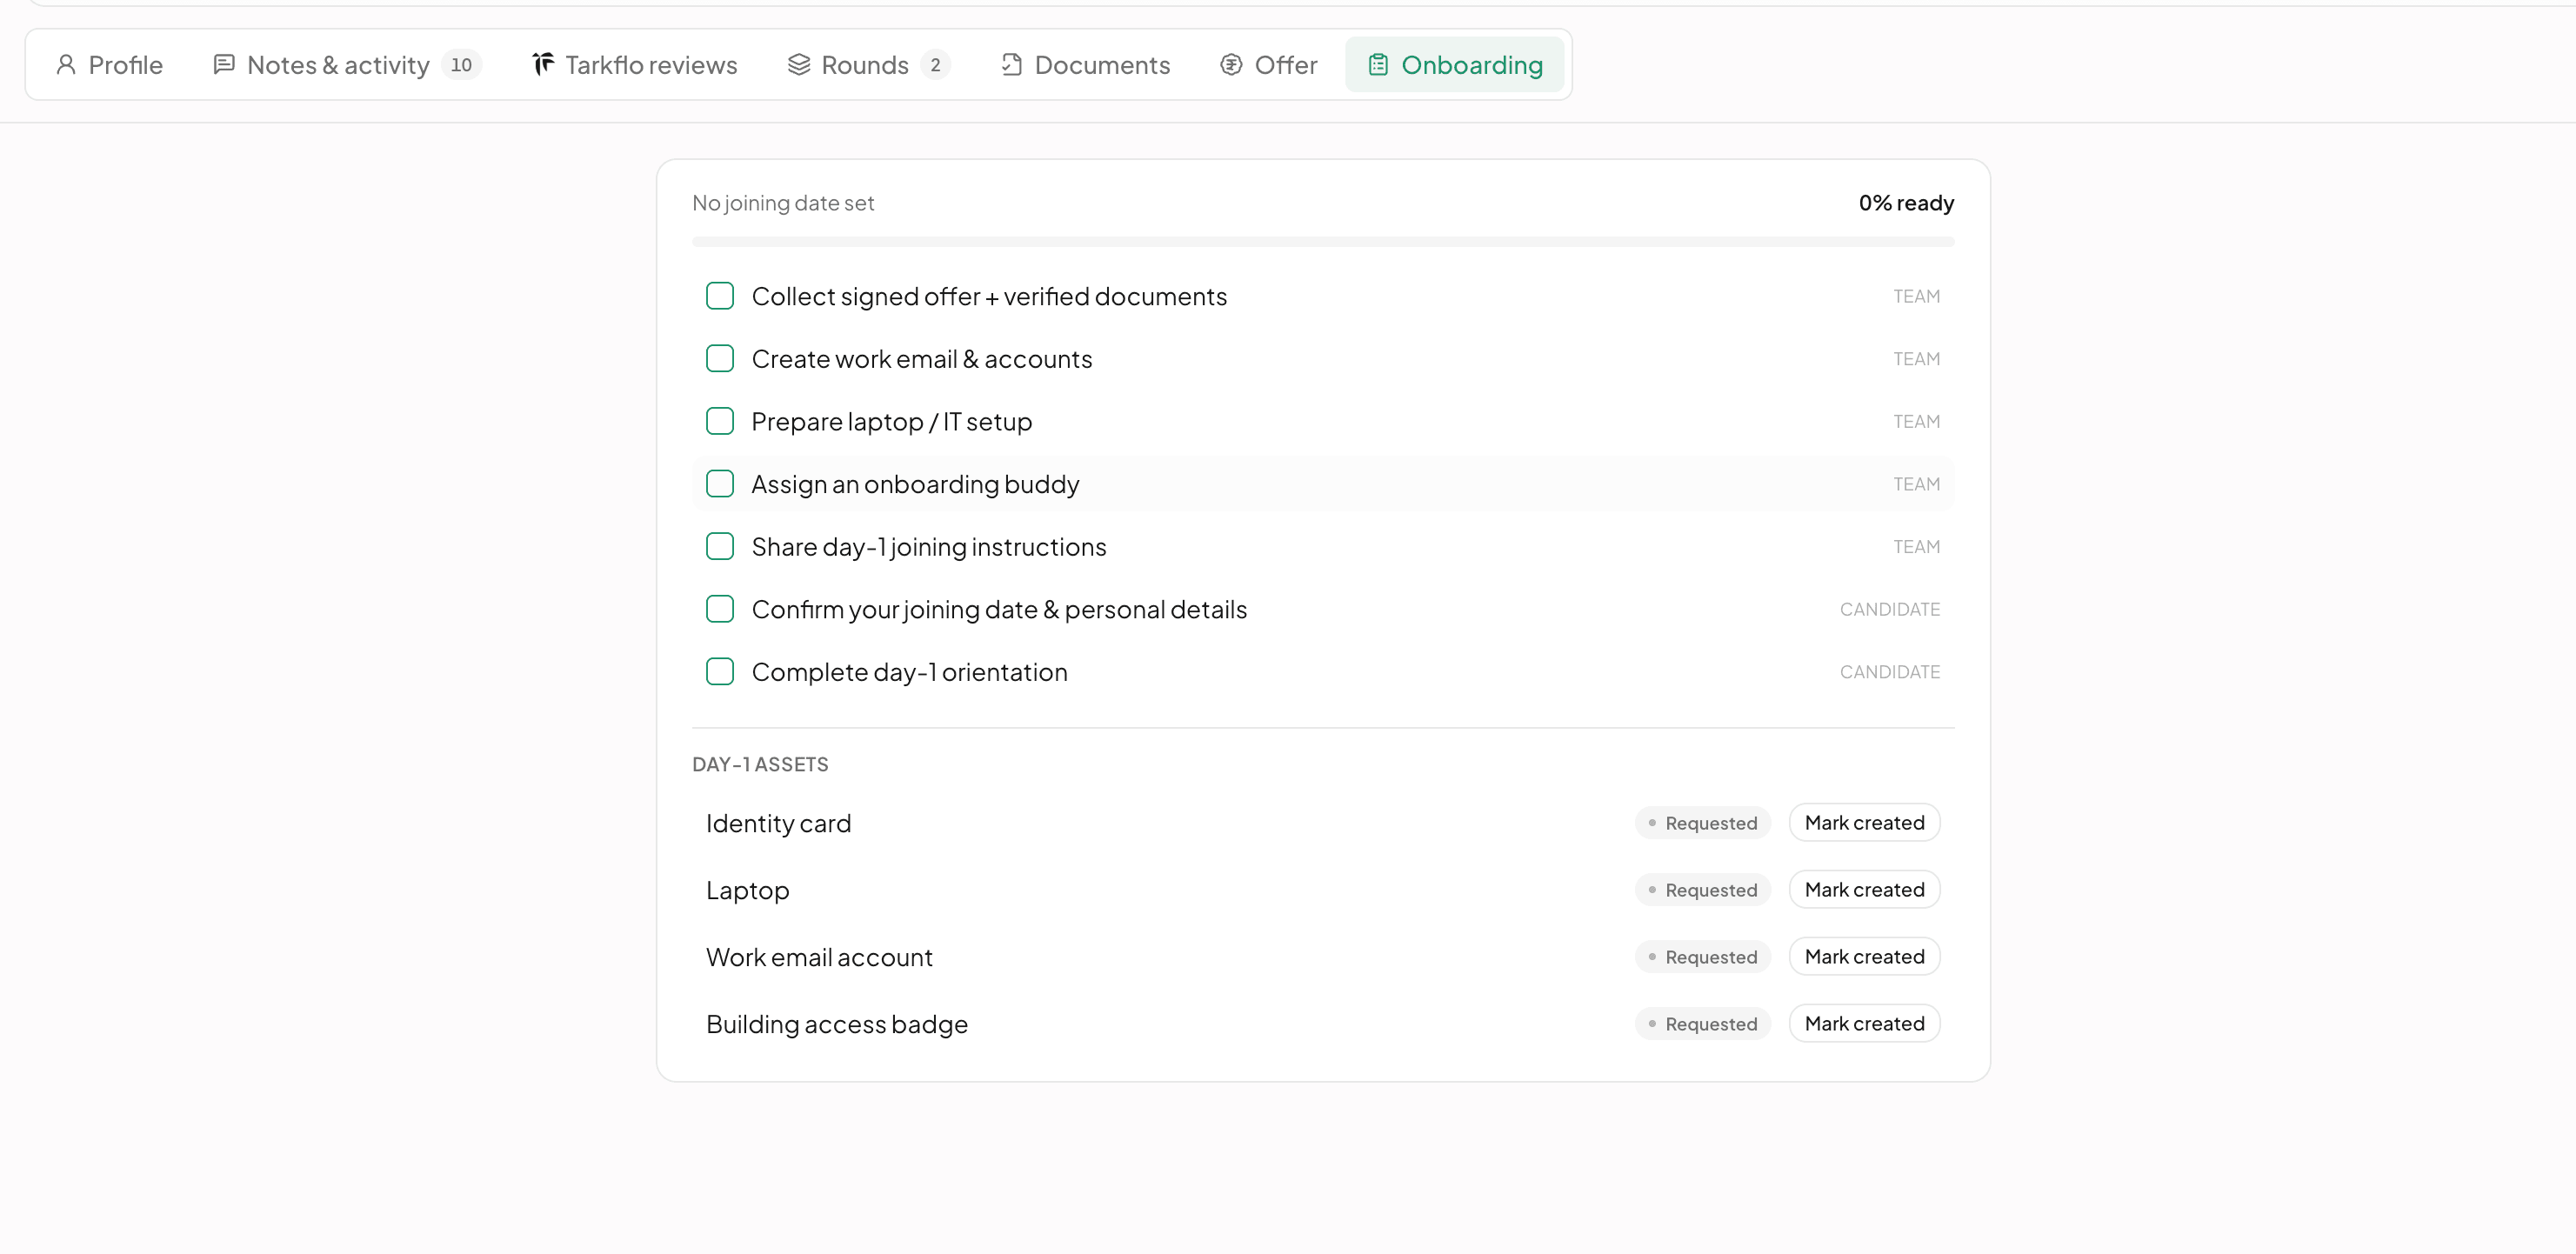Click the Documents file icon
The height and width of the screenshot is (1254, 2576).
1011,65
